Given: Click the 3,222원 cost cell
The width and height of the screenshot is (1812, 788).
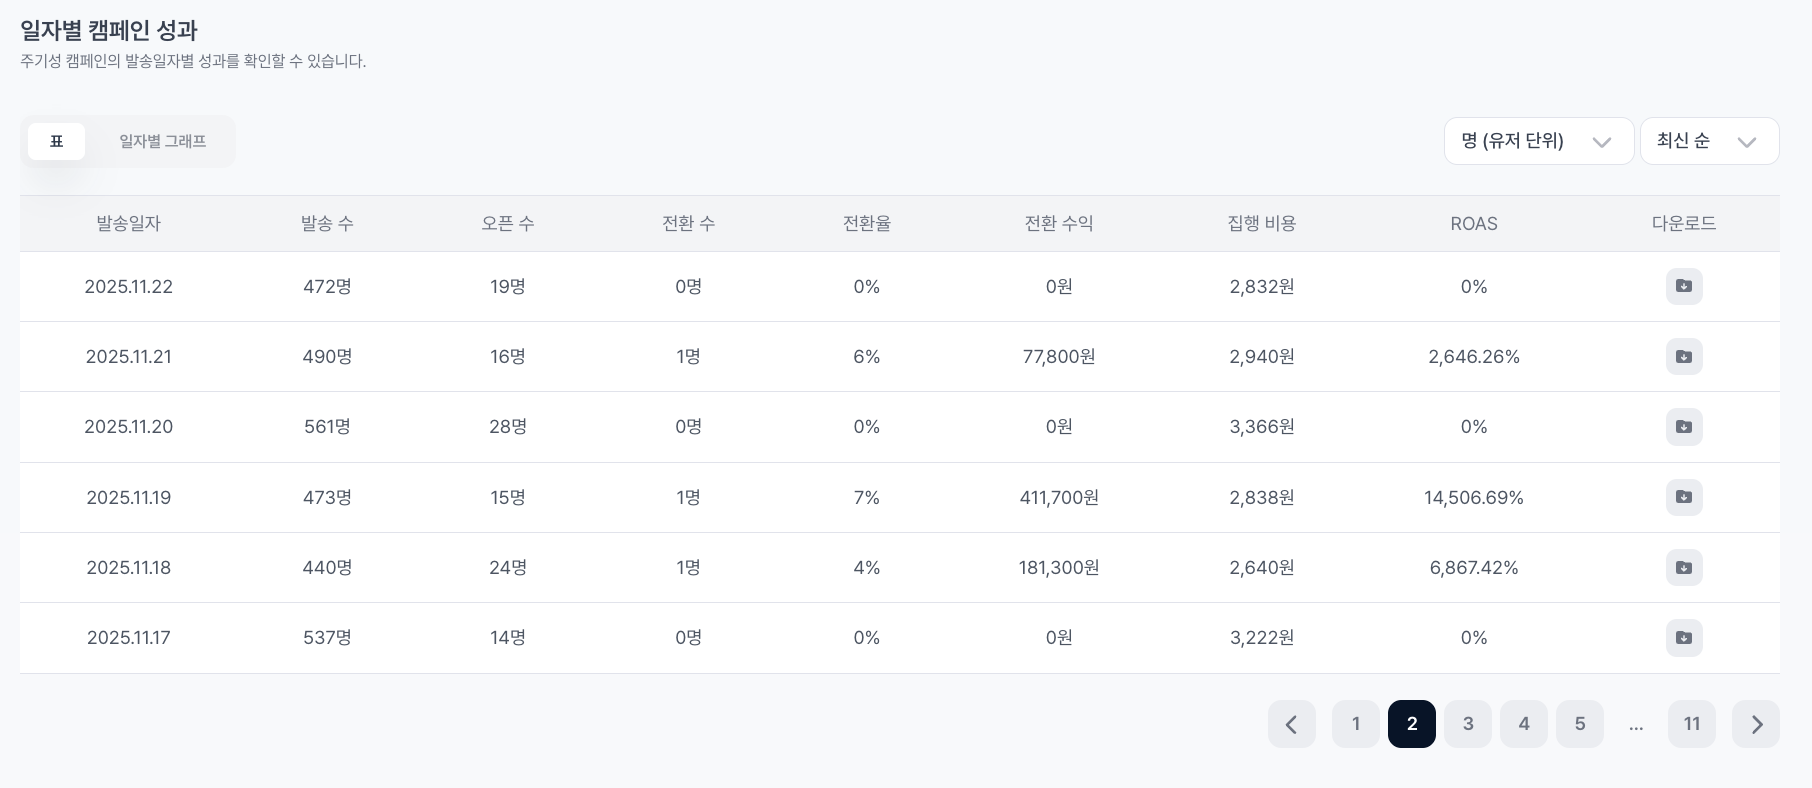Looking at the screenshot, I should 1262,638.
